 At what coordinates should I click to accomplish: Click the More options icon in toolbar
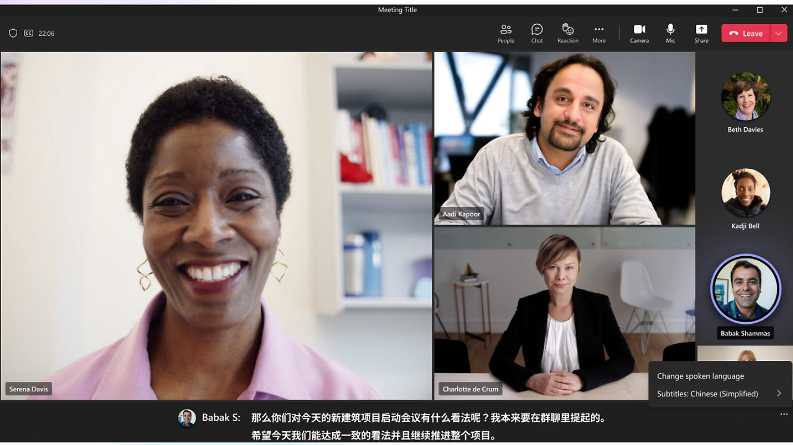[x=599, y=32]
